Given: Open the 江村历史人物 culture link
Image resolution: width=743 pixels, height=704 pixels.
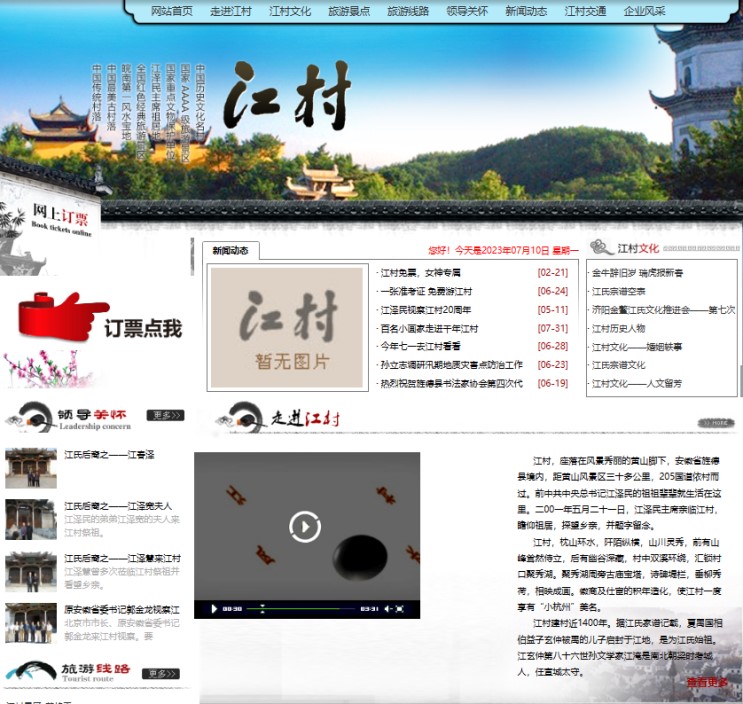Looking at the screenshot, I should click(618, 328).
